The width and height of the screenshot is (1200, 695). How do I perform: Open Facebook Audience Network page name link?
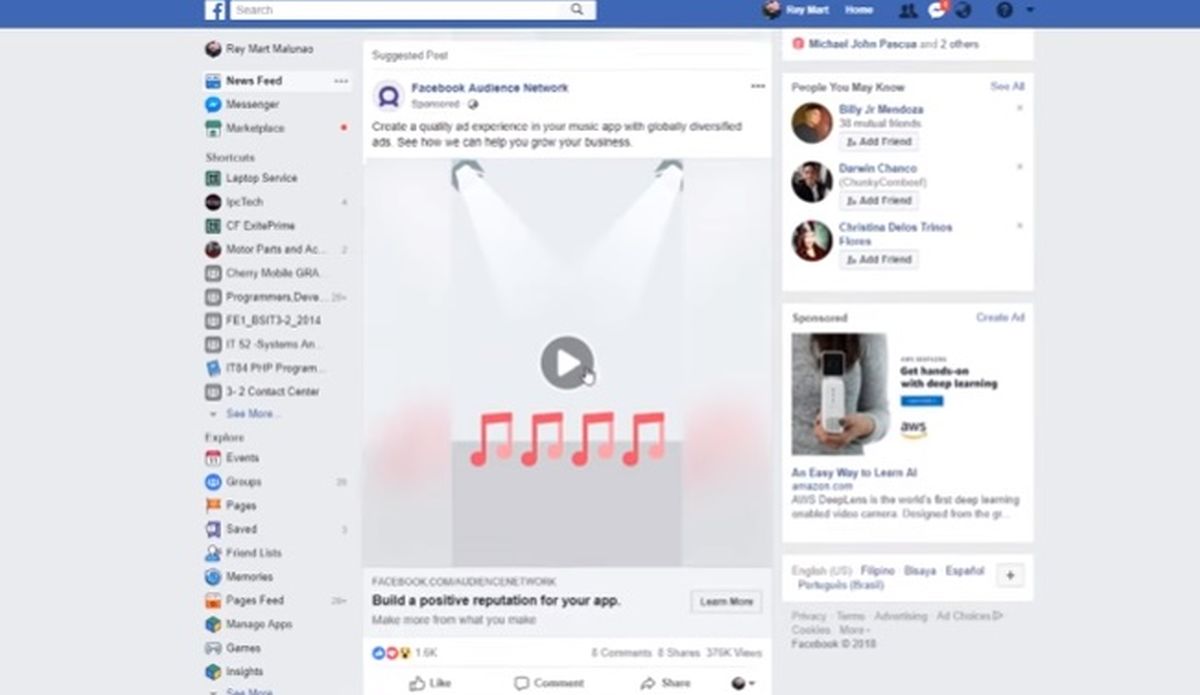click(x=490, y=88)
